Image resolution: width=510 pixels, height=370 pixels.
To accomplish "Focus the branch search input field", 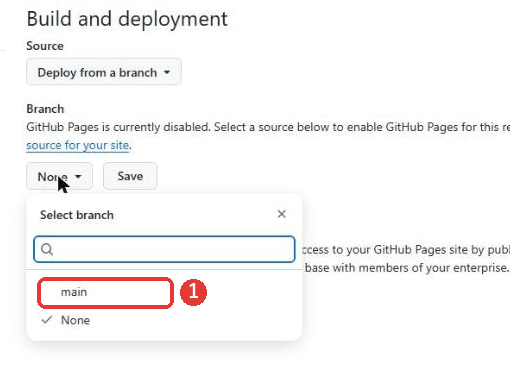I will coord(164,249).
